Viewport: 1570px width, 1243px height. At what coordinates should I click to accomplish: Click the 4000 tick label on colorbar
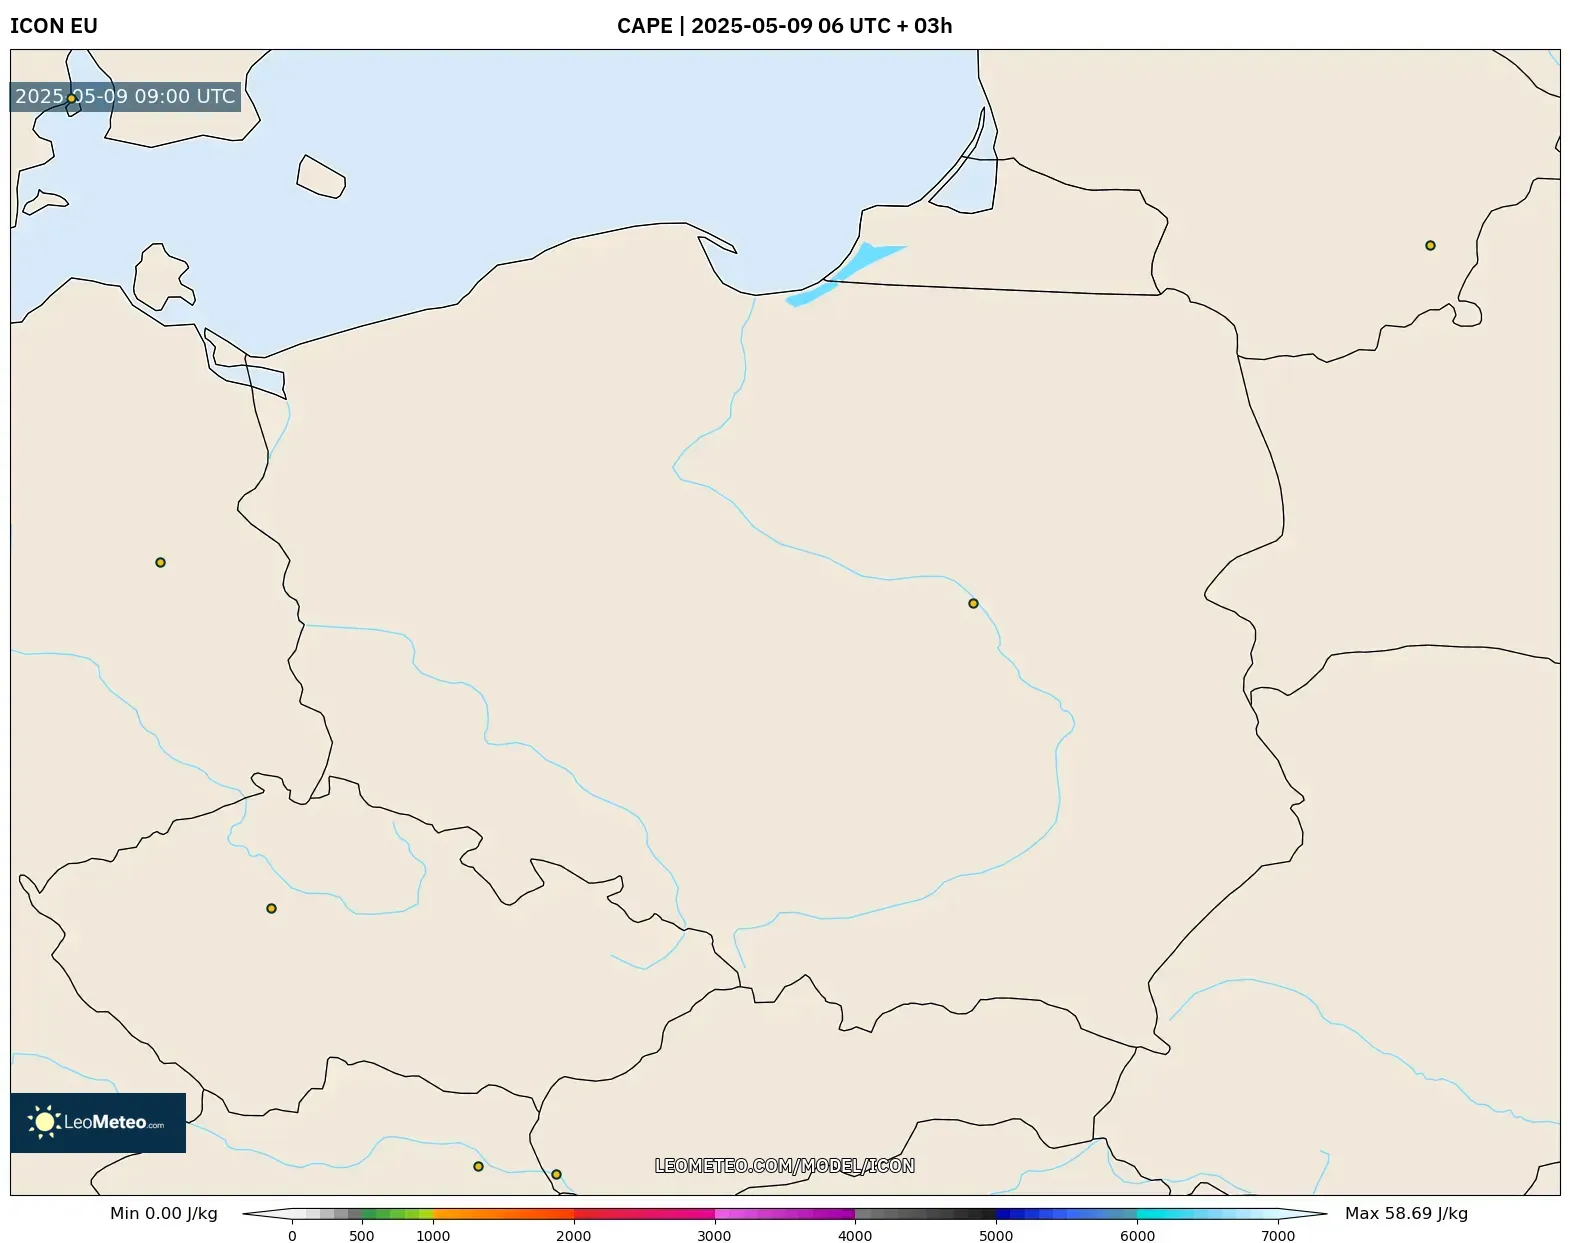point(855,1236)
